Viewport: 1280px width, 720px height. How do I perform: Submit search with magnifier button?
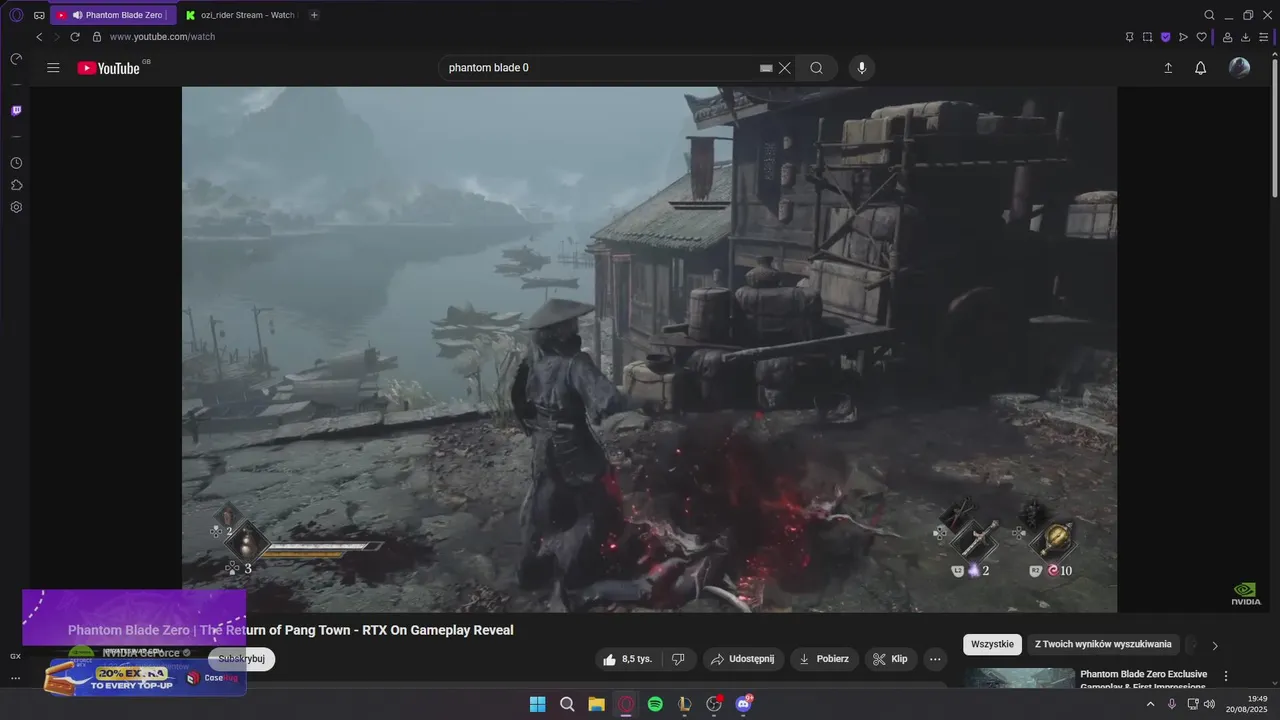817,68
